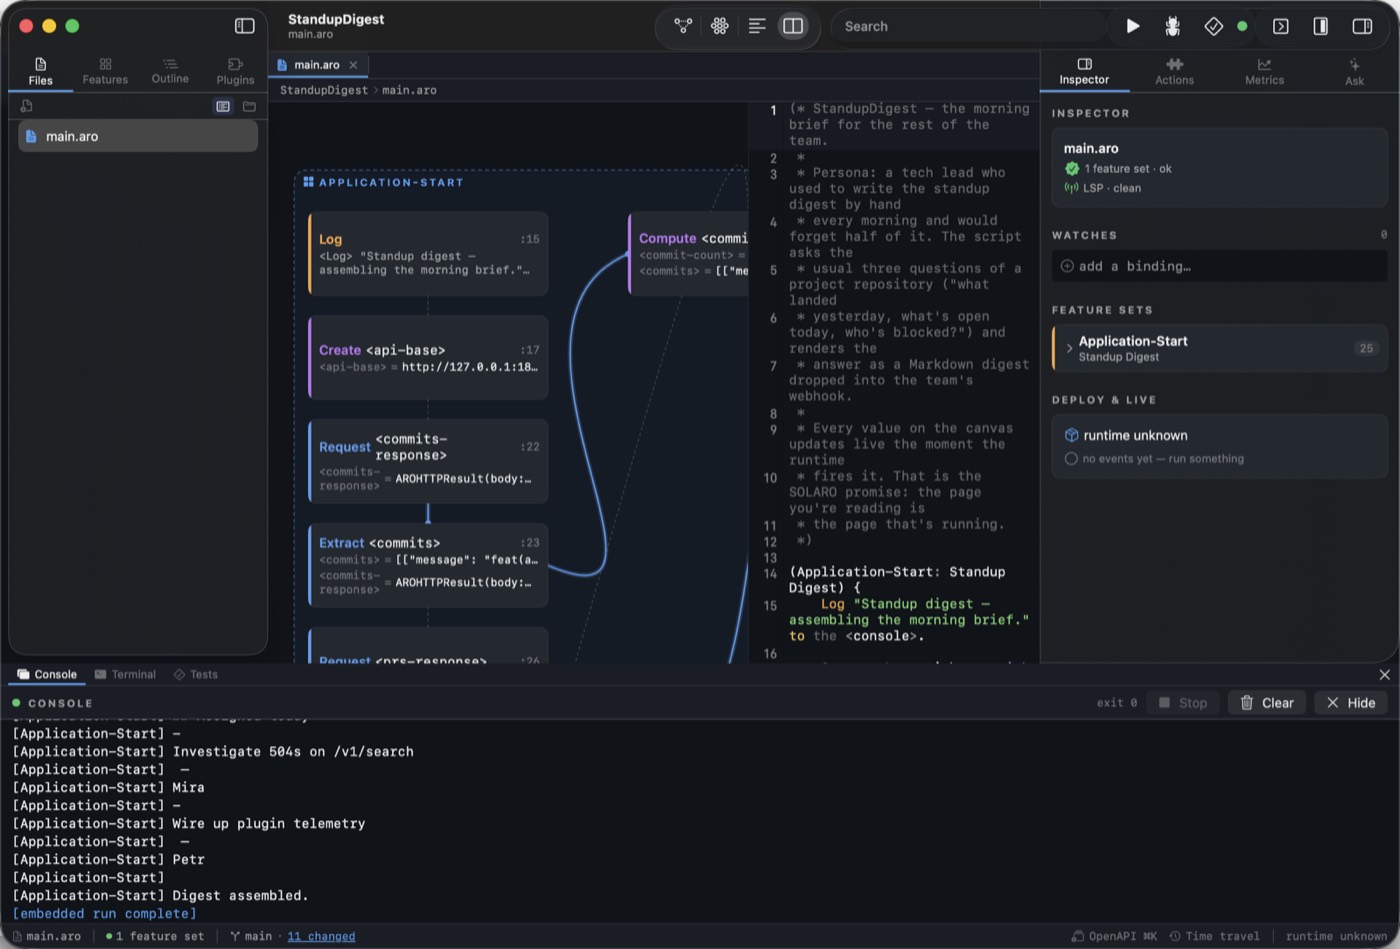Click StandupDigest in the breadcrumb
The width and height of the screenshot is (1400, 949).
(x=324, y=90)
